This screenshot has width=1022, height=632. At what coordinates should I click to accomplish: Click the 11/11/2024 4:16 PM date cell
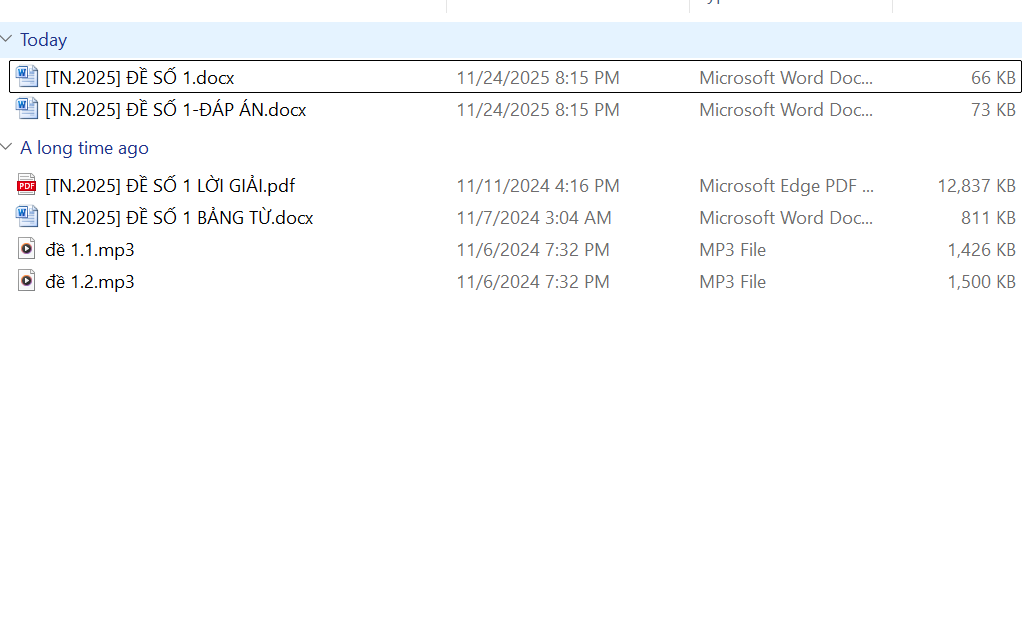click(538, 185)
